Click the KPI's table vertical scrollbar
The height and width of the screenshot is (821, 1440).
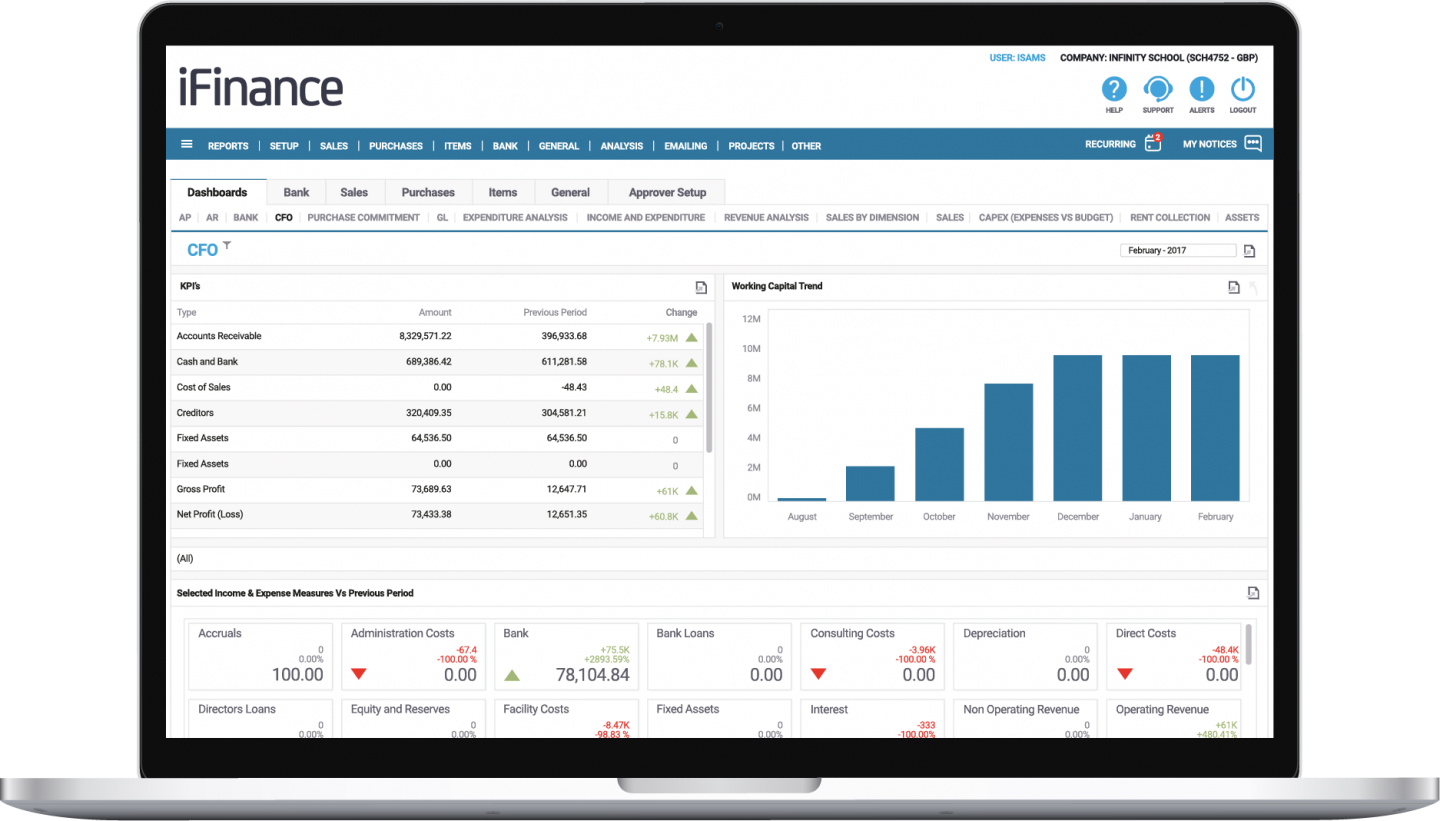pyautogui.click(x=709, y=385)
